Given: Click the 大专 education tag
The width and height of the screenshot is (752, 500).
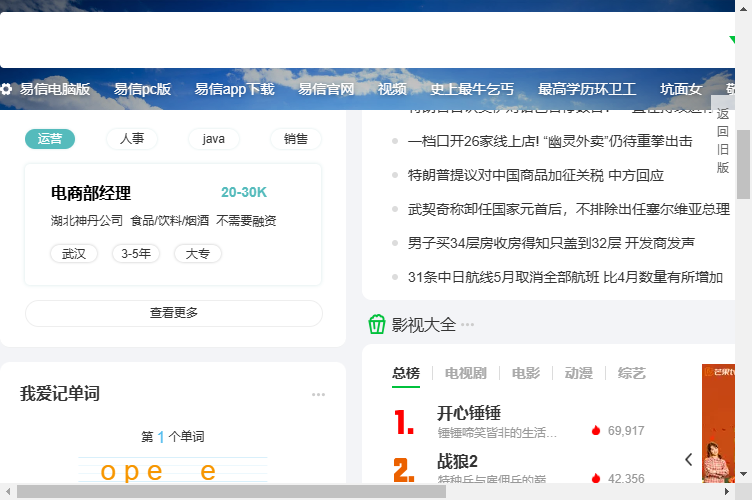Looking at the screenshot, I should (198, 254).
